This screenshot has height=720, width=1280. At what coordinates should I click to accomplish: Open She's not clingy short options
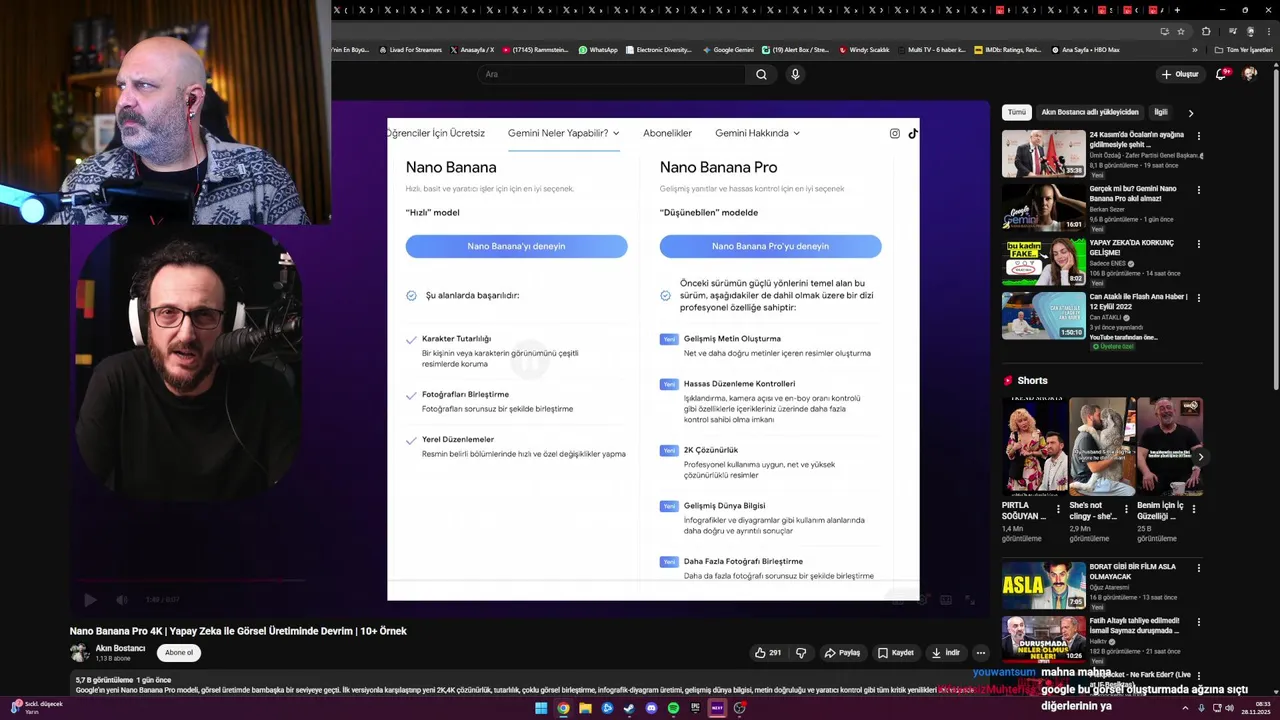click(x=1127, y=508)
